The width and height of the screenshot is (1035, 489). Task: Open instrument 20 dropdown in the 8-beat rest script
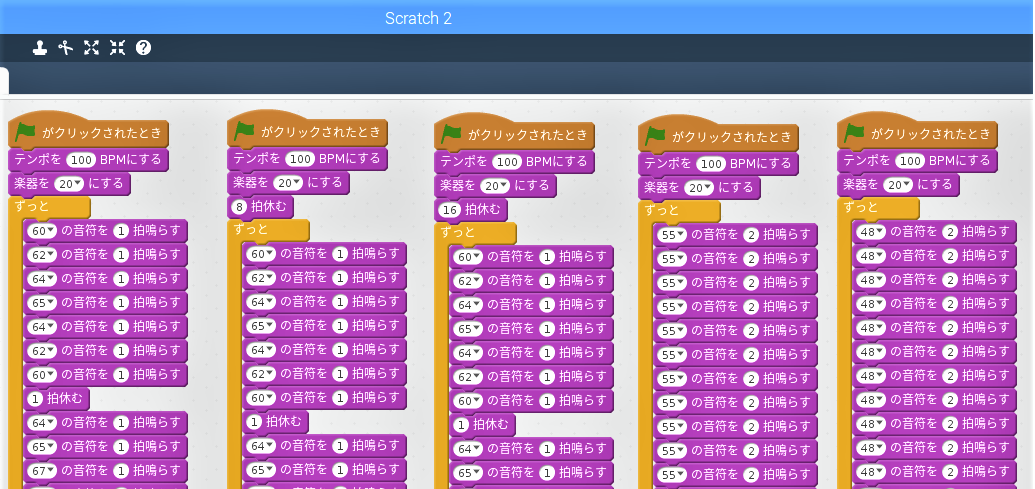(286, 182)
